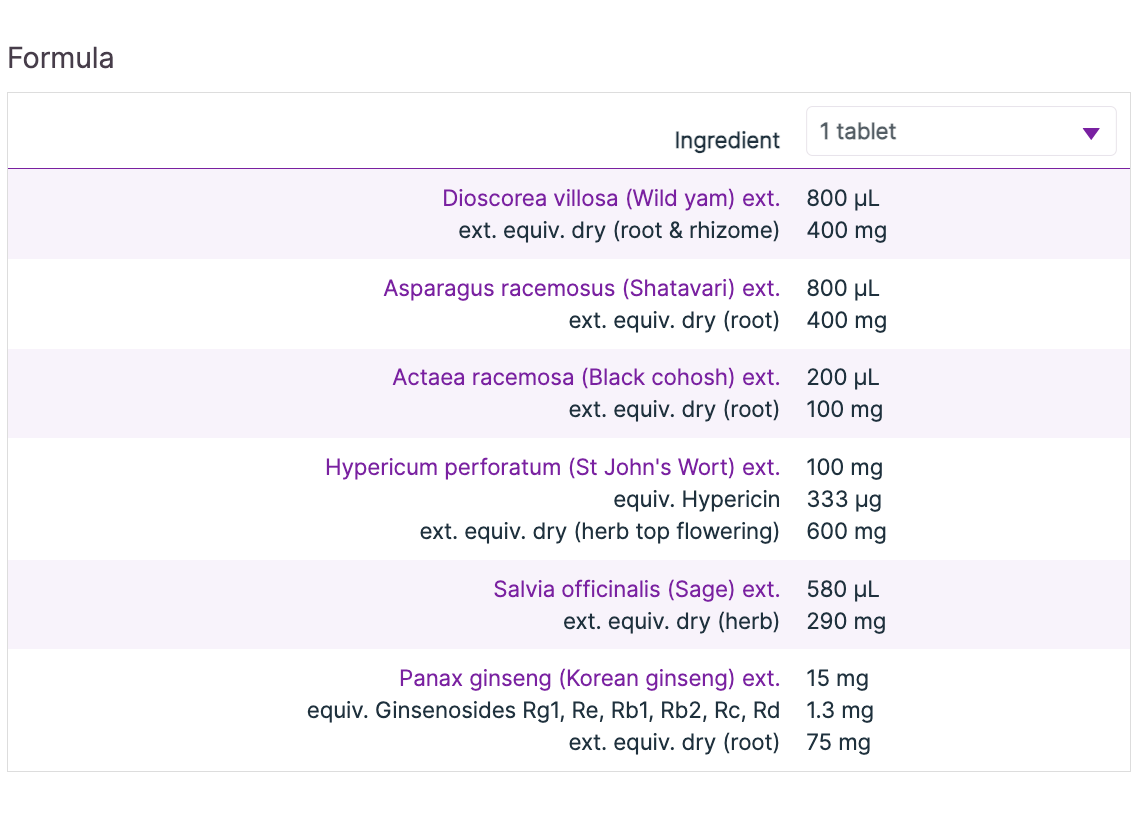This screenshot has height=834, width=1136.
Task: Click the ext. equiv. dry (root & rhizome) text
Action: [x=618, y=230]
